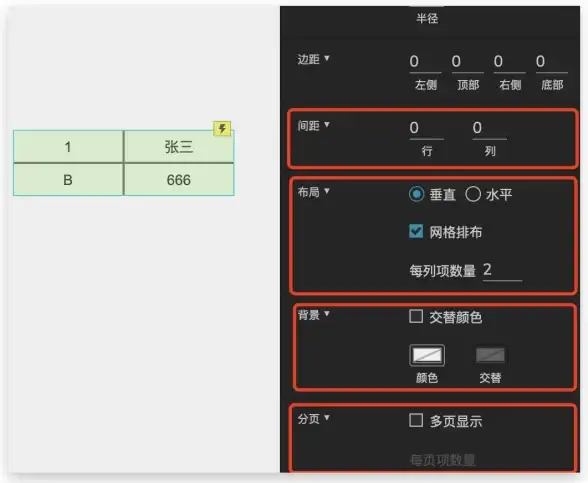Image resolution: width=588 pixels, height=483 pixels.
Task: Click the 分页 section label
Action: (309, 418)
